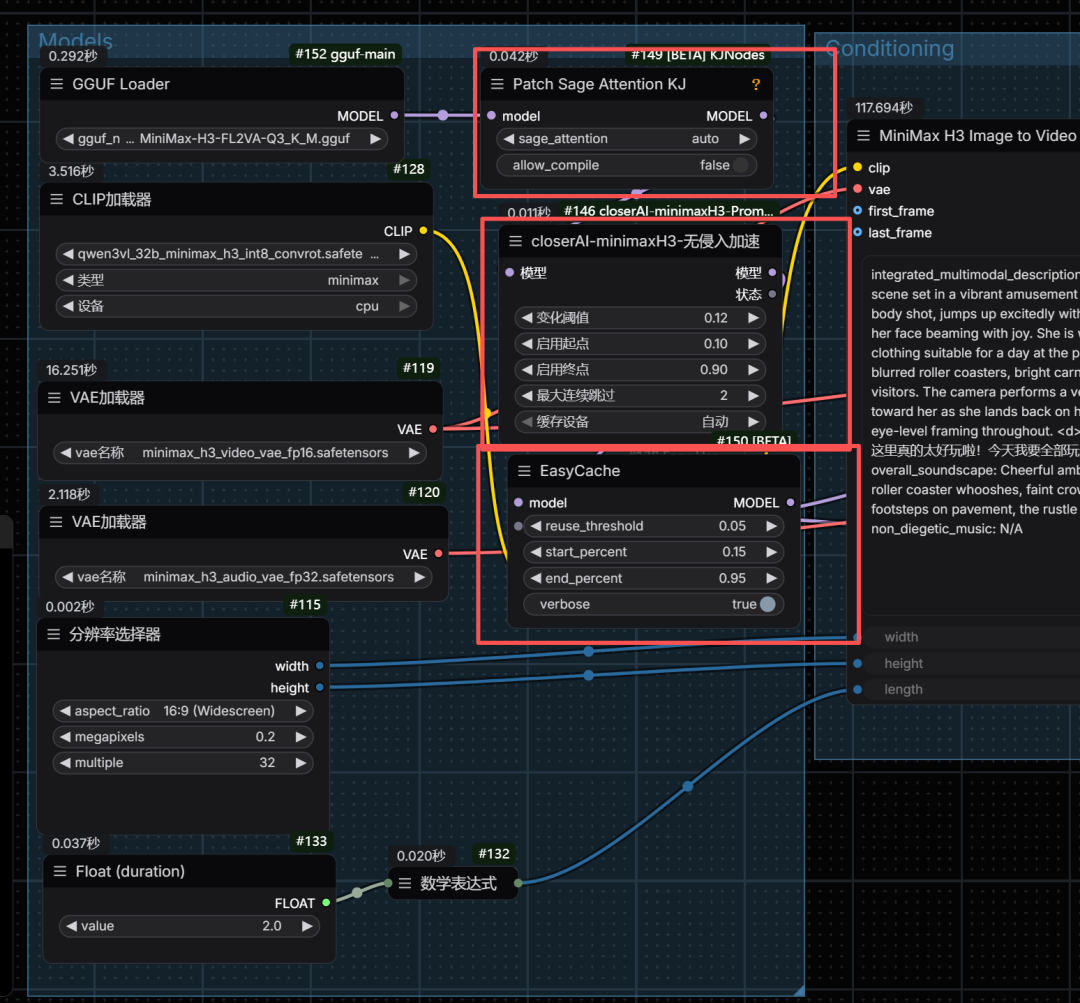1080x1003 pixels.
Task: Decrease Float duration value with left arrow
Action: 71,926
